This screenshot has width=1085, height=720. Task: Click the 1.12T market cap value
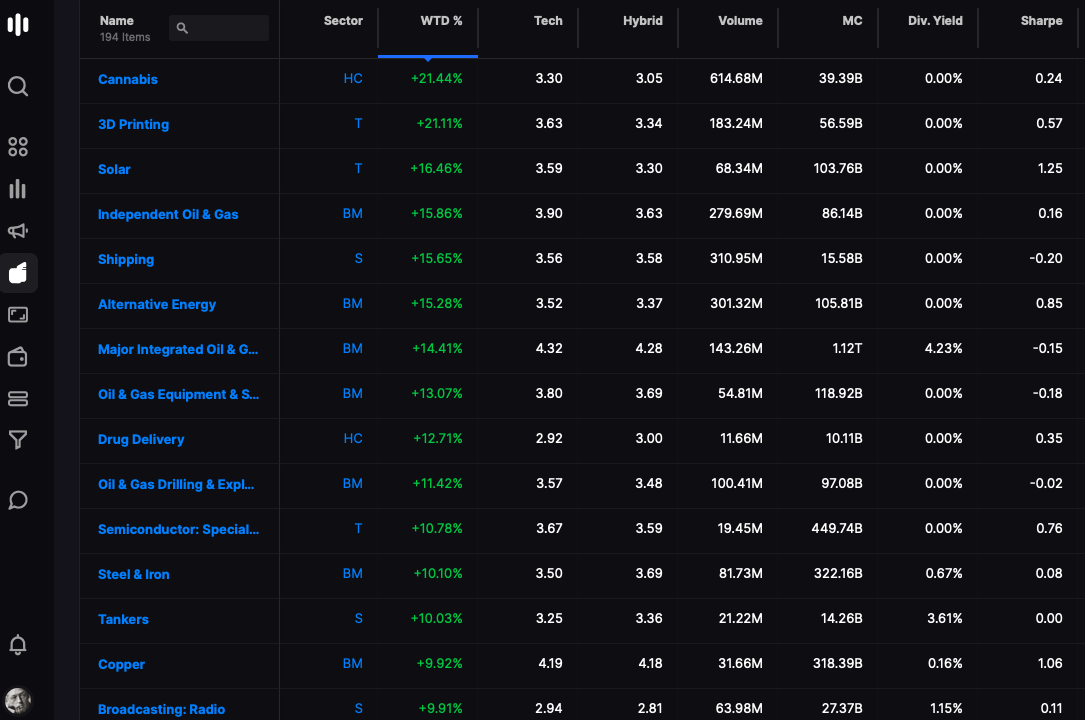(847, 348)
